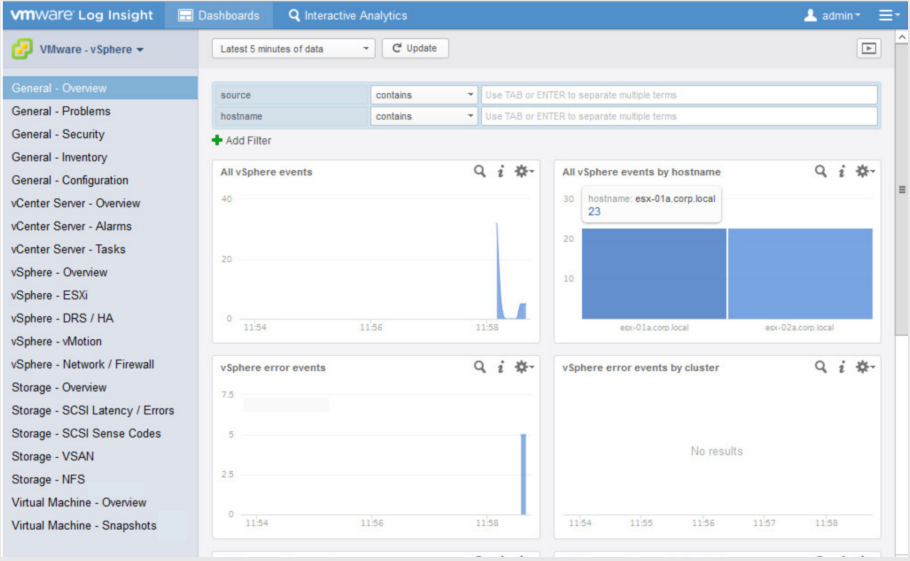Start dashboard presentation mode icon
The image size is (910, 561).
869,48
